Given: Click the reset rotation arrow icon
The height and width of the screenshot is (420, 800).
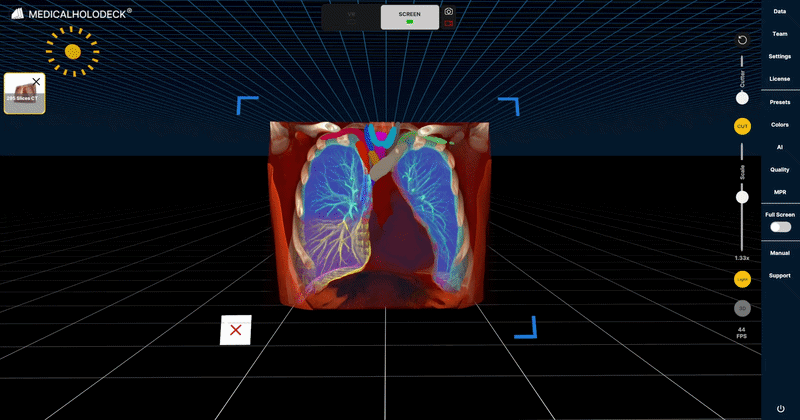Looking at the screenshot, I should [742, 40].
